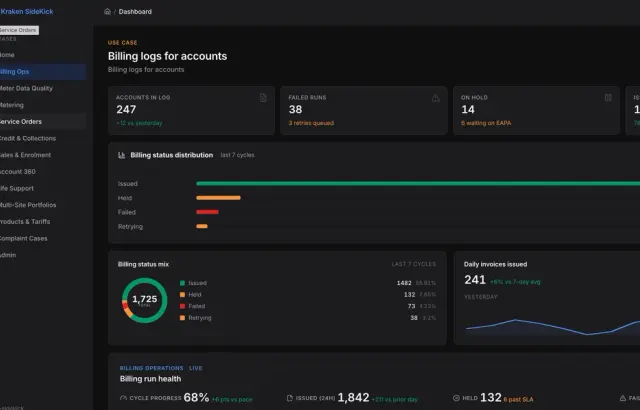Screen dimensions: 640x410
Task: Click the document icon on Accounts in Log card
Action: click(263, 98)
